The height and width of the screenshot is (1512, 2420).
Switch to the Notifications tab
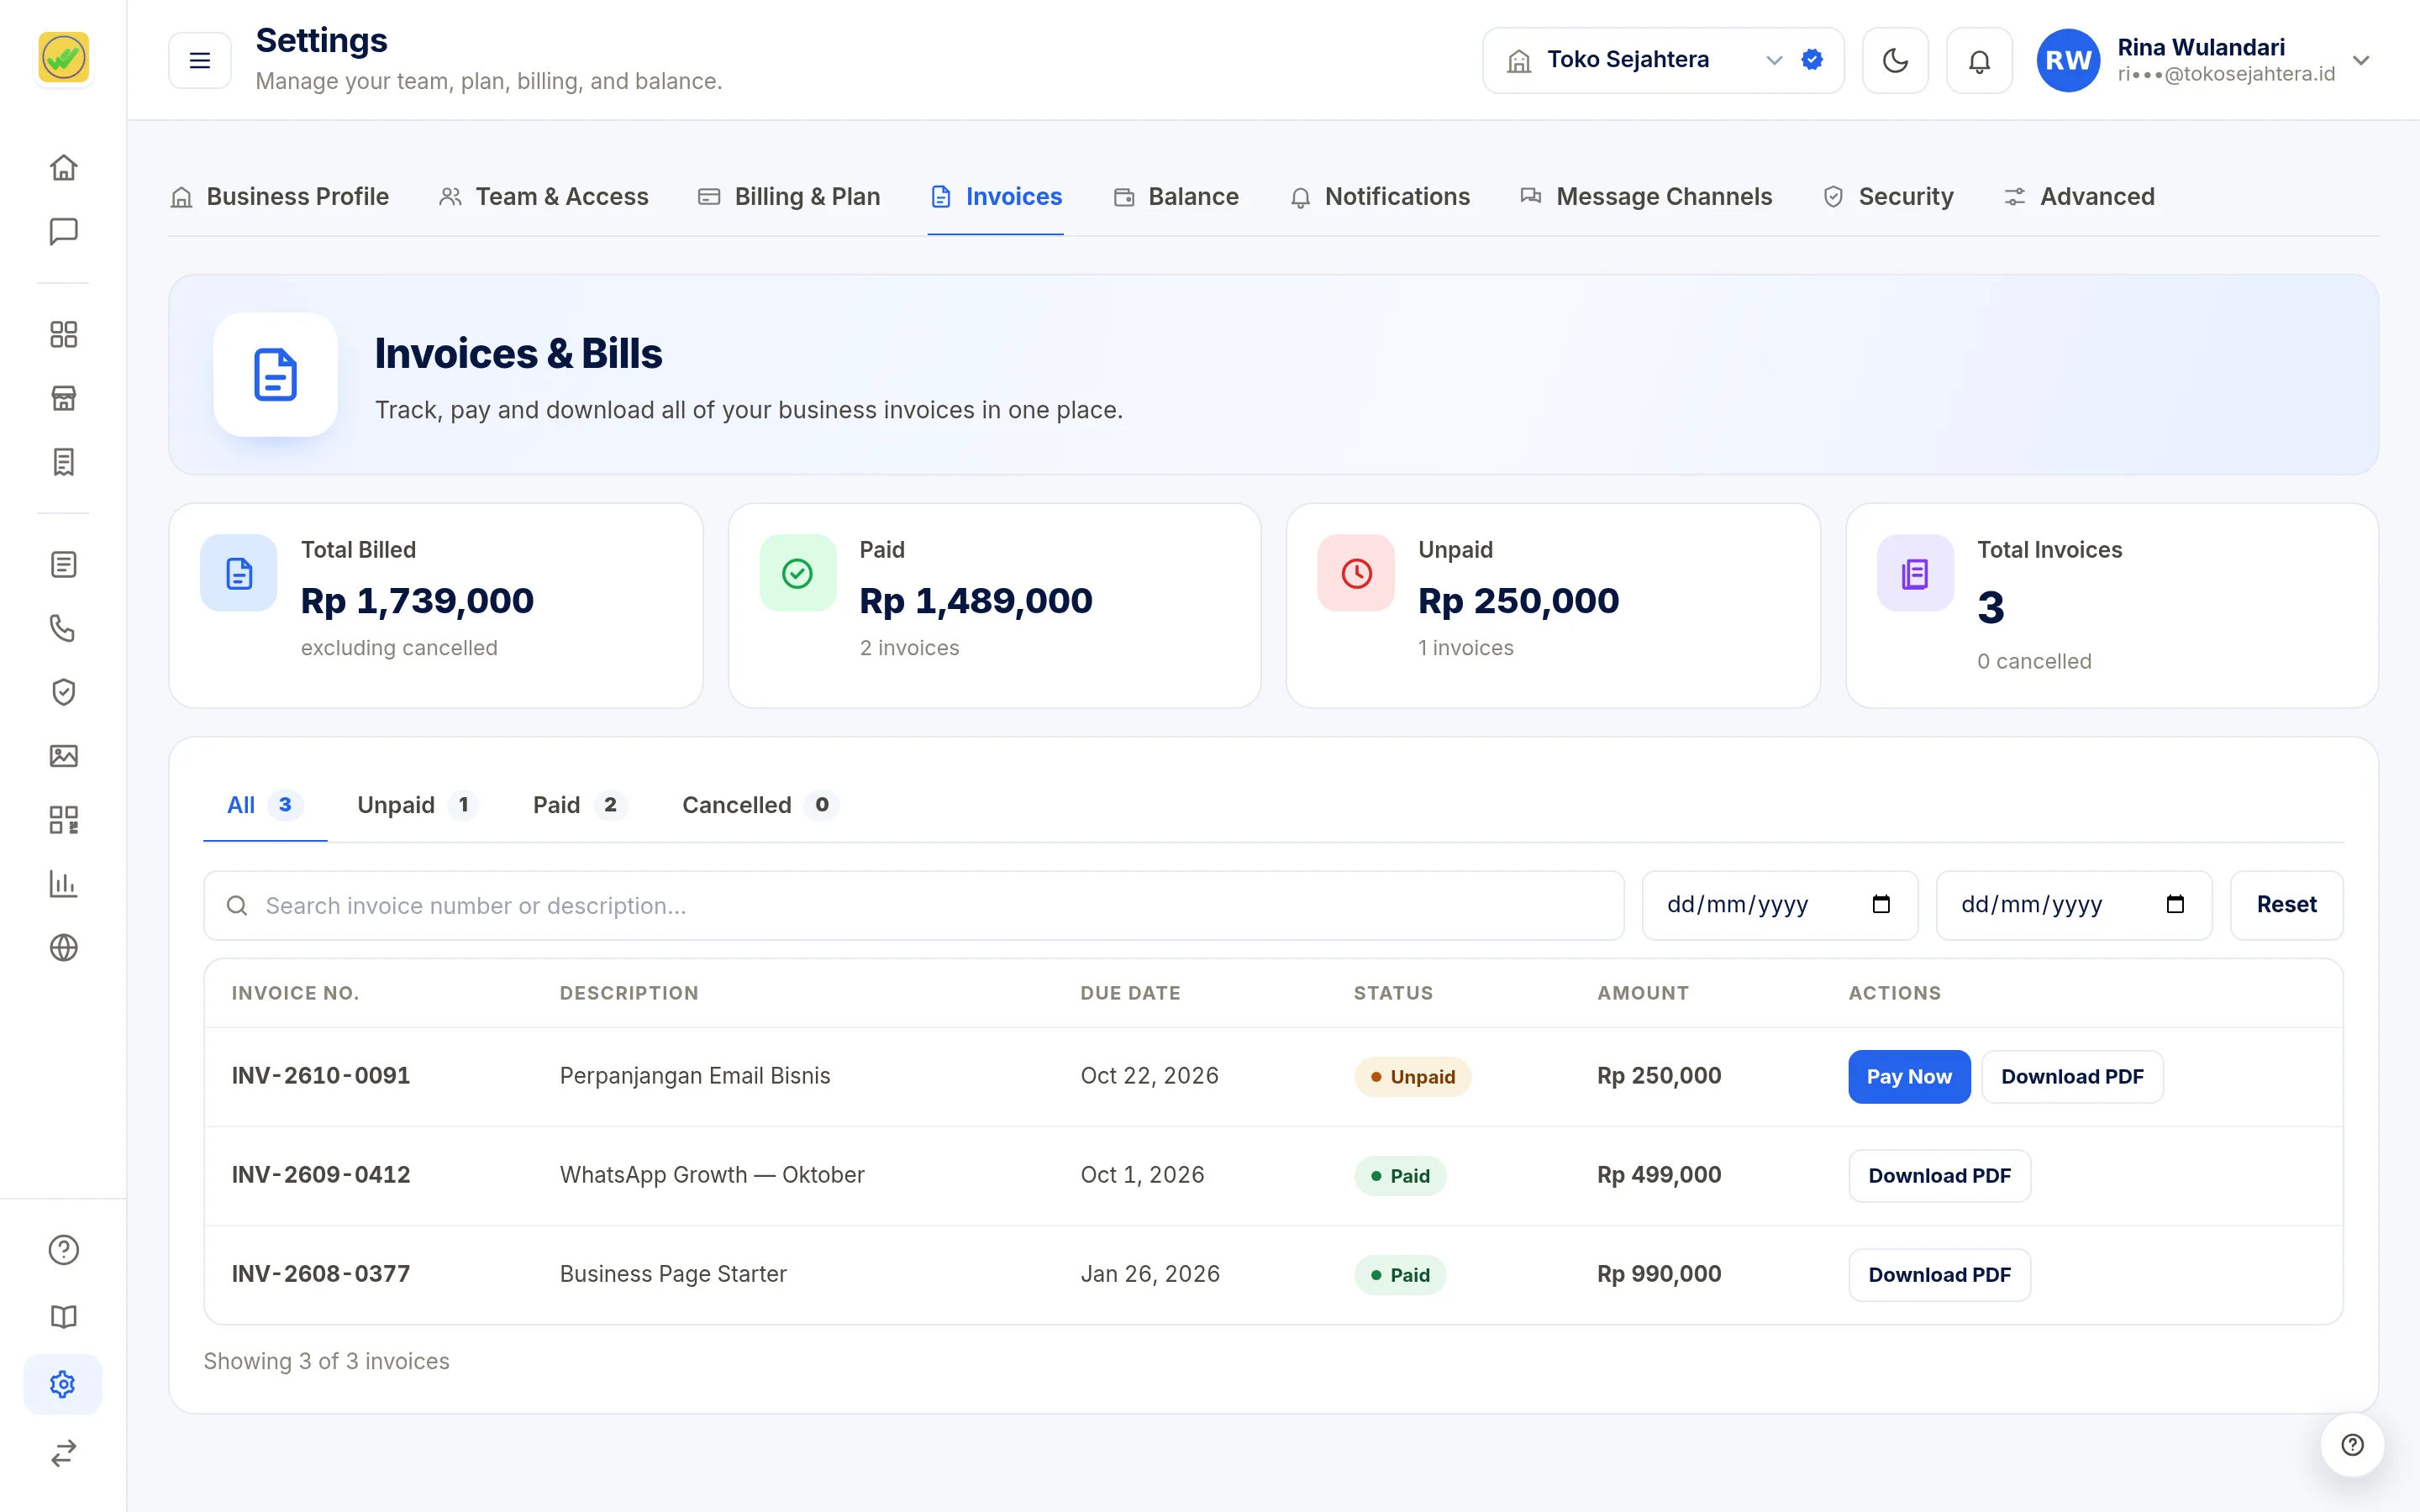1379,197
